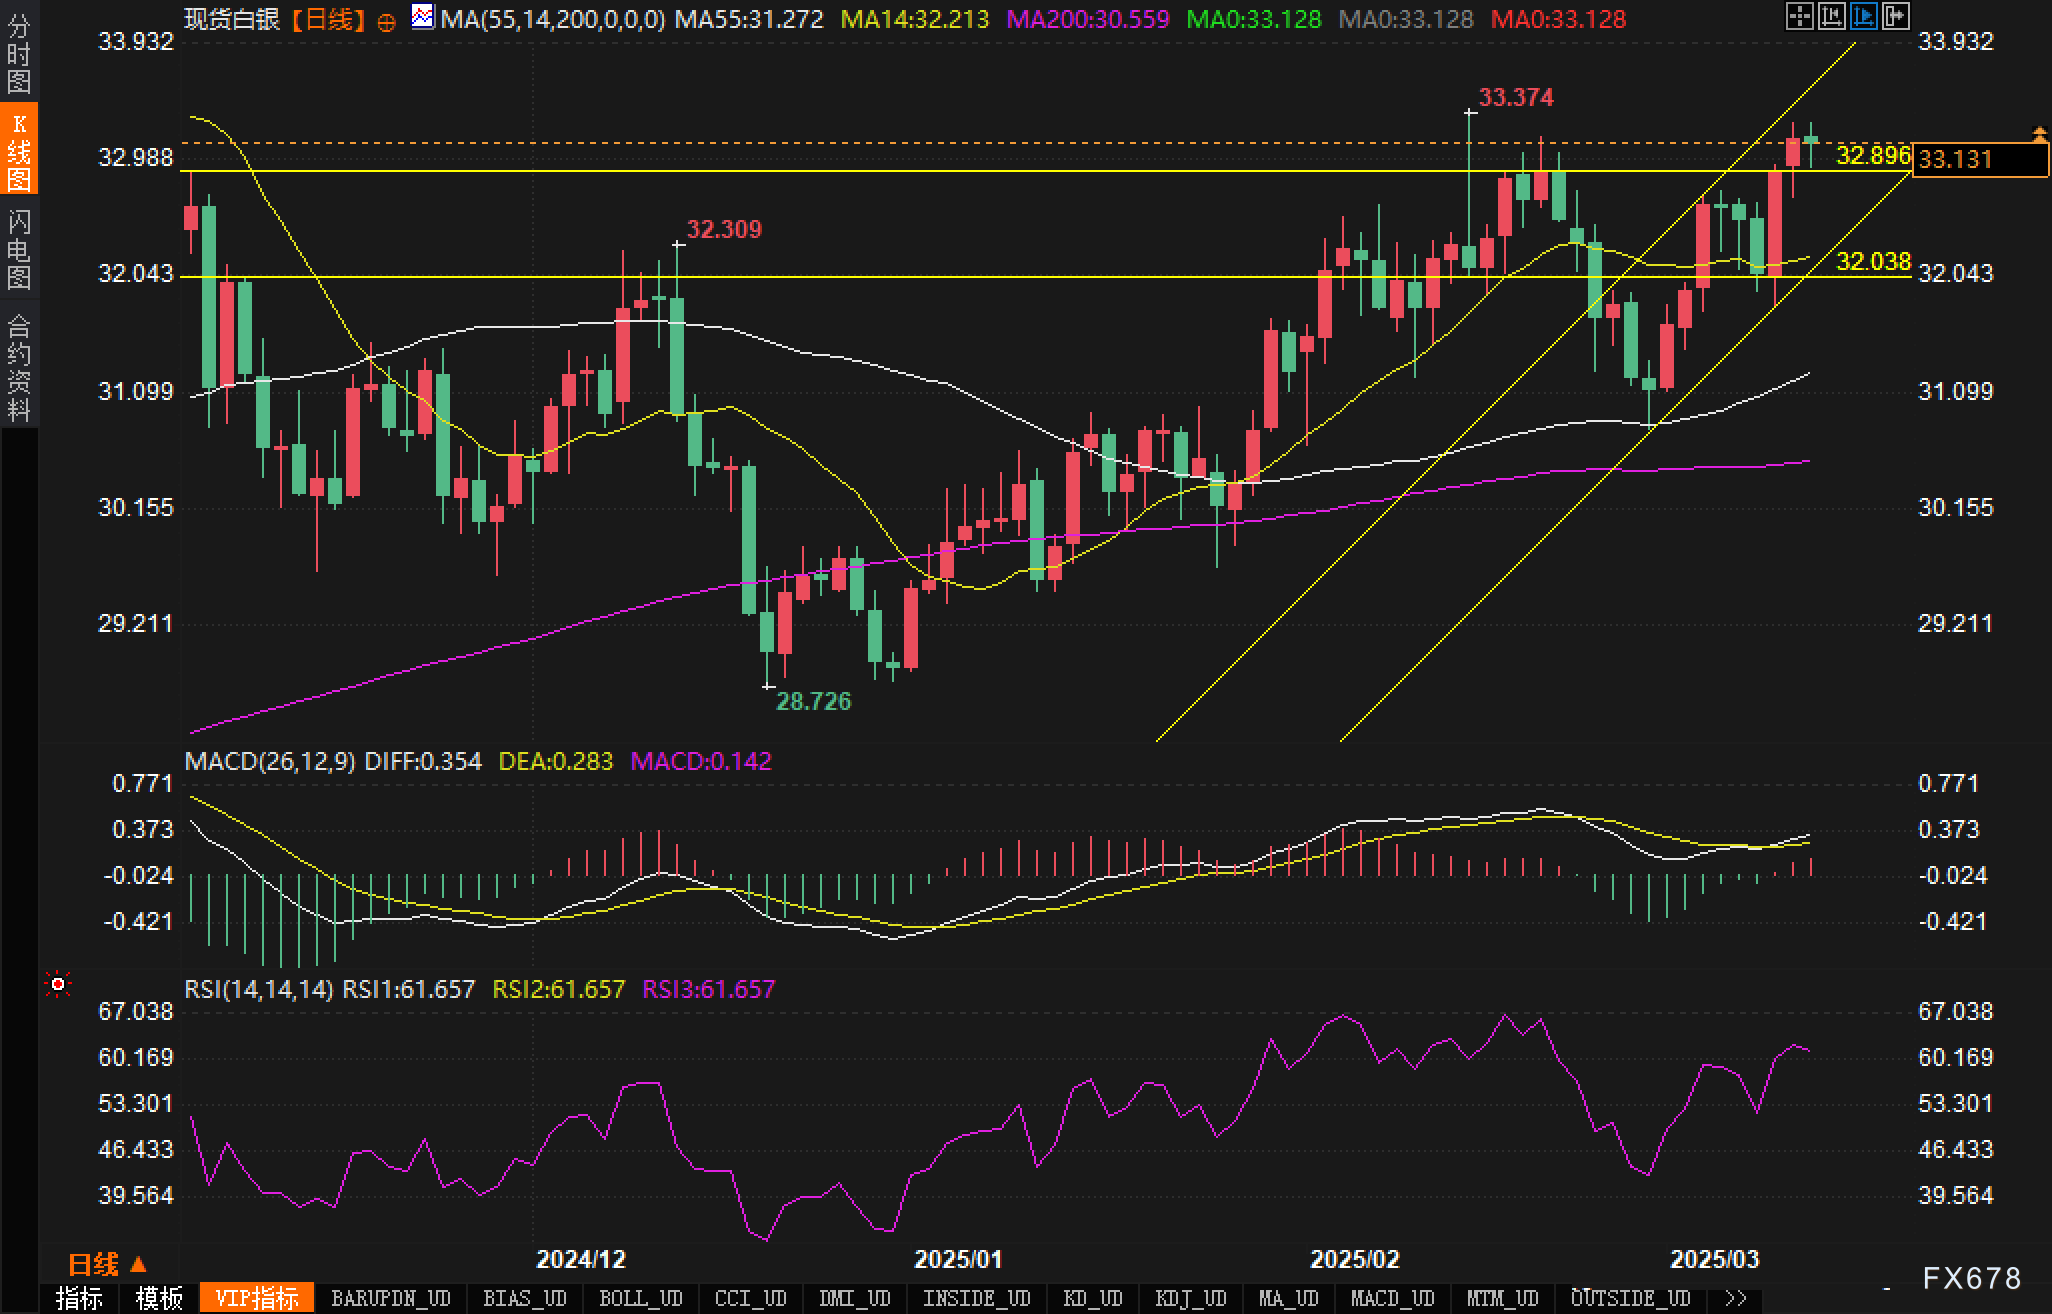Click the MA indicator chart icon
Image resolution: width=2052 pixels, height=1314 pixels.
(423, 17)
